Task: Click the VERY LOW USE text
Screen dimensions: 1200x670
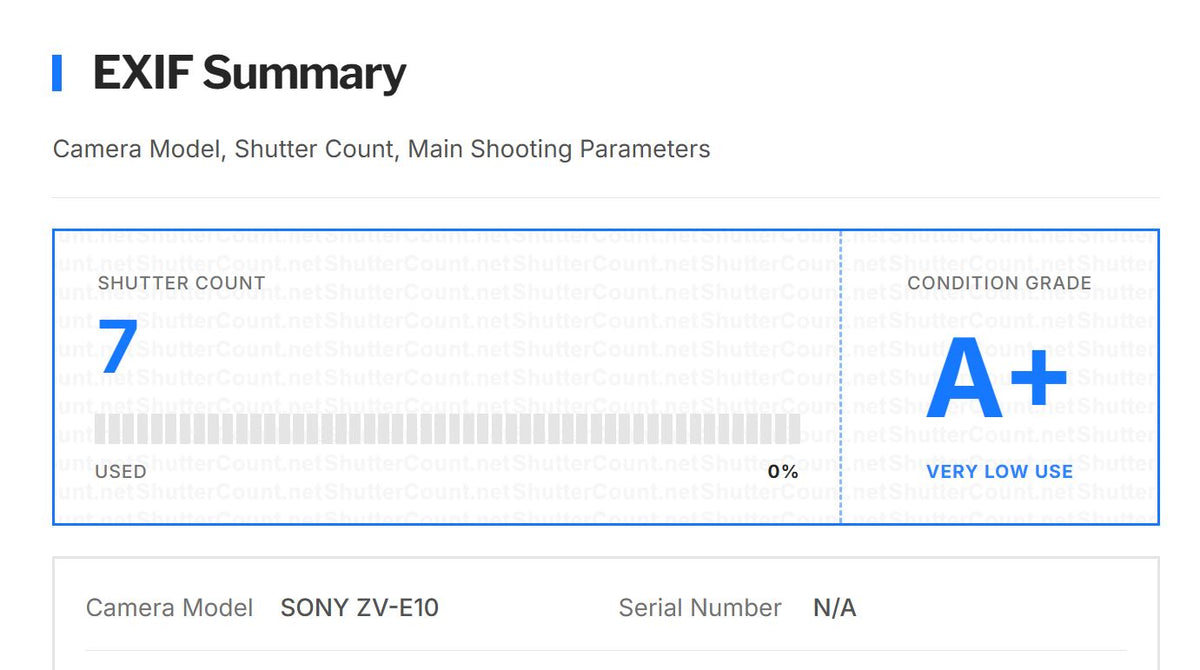Action: click(x=999, y=471)
